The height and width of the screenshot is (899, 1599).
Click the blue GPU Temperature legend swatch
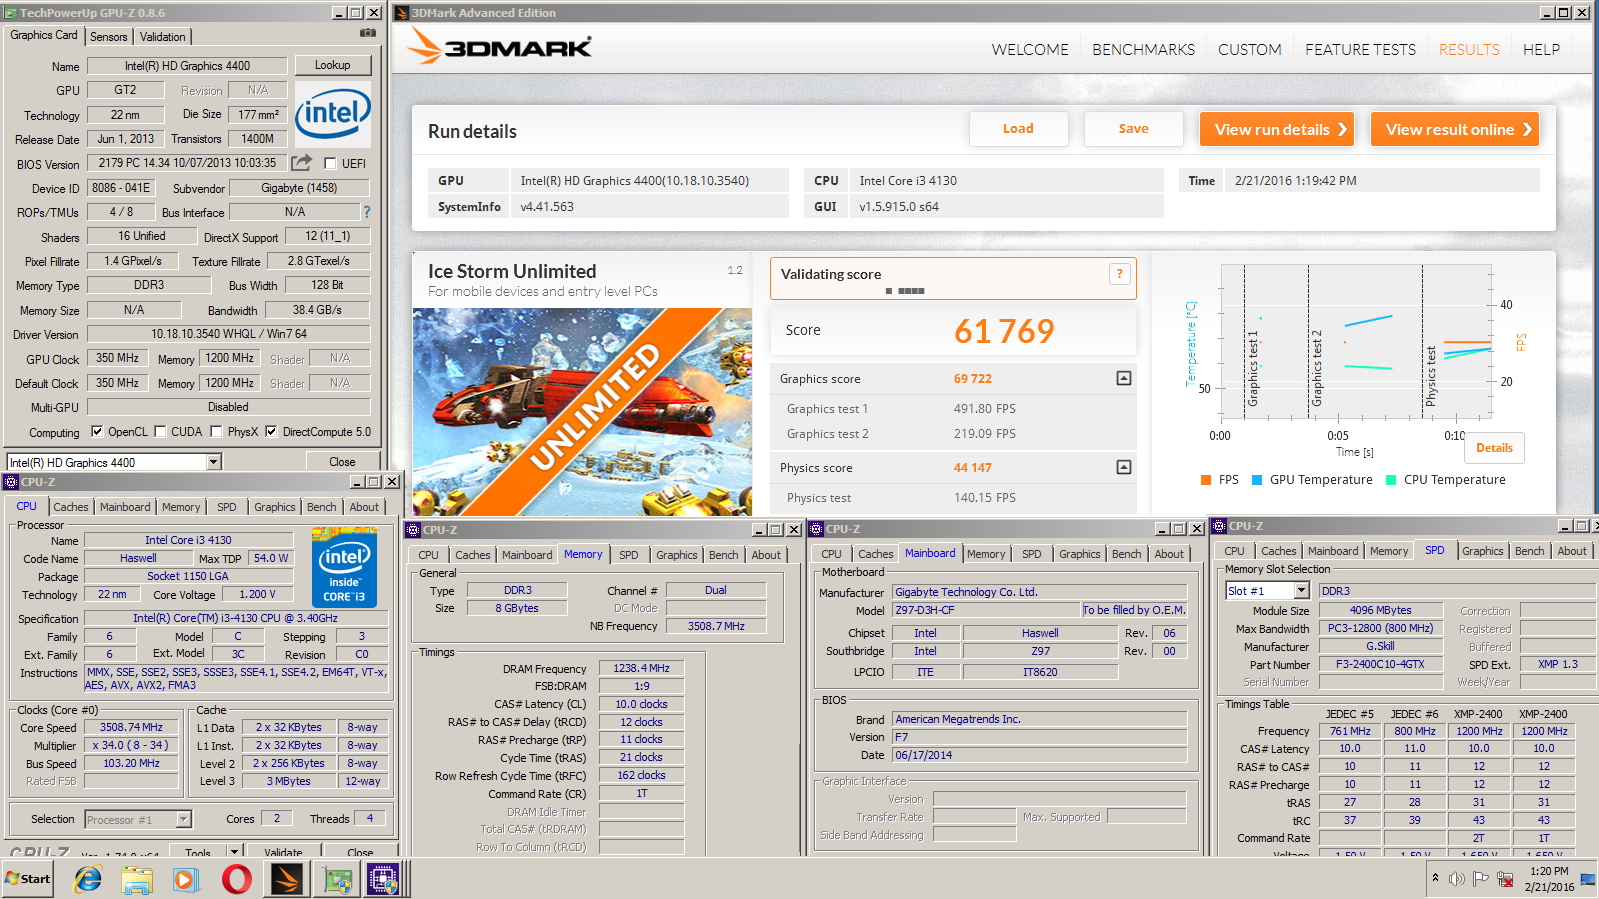pos(1257,480)
